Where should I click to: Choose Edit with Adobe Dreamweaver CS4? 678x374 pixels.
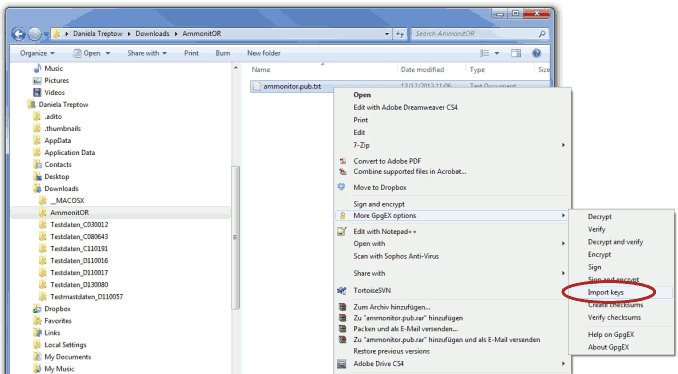[x=405, y=107]
